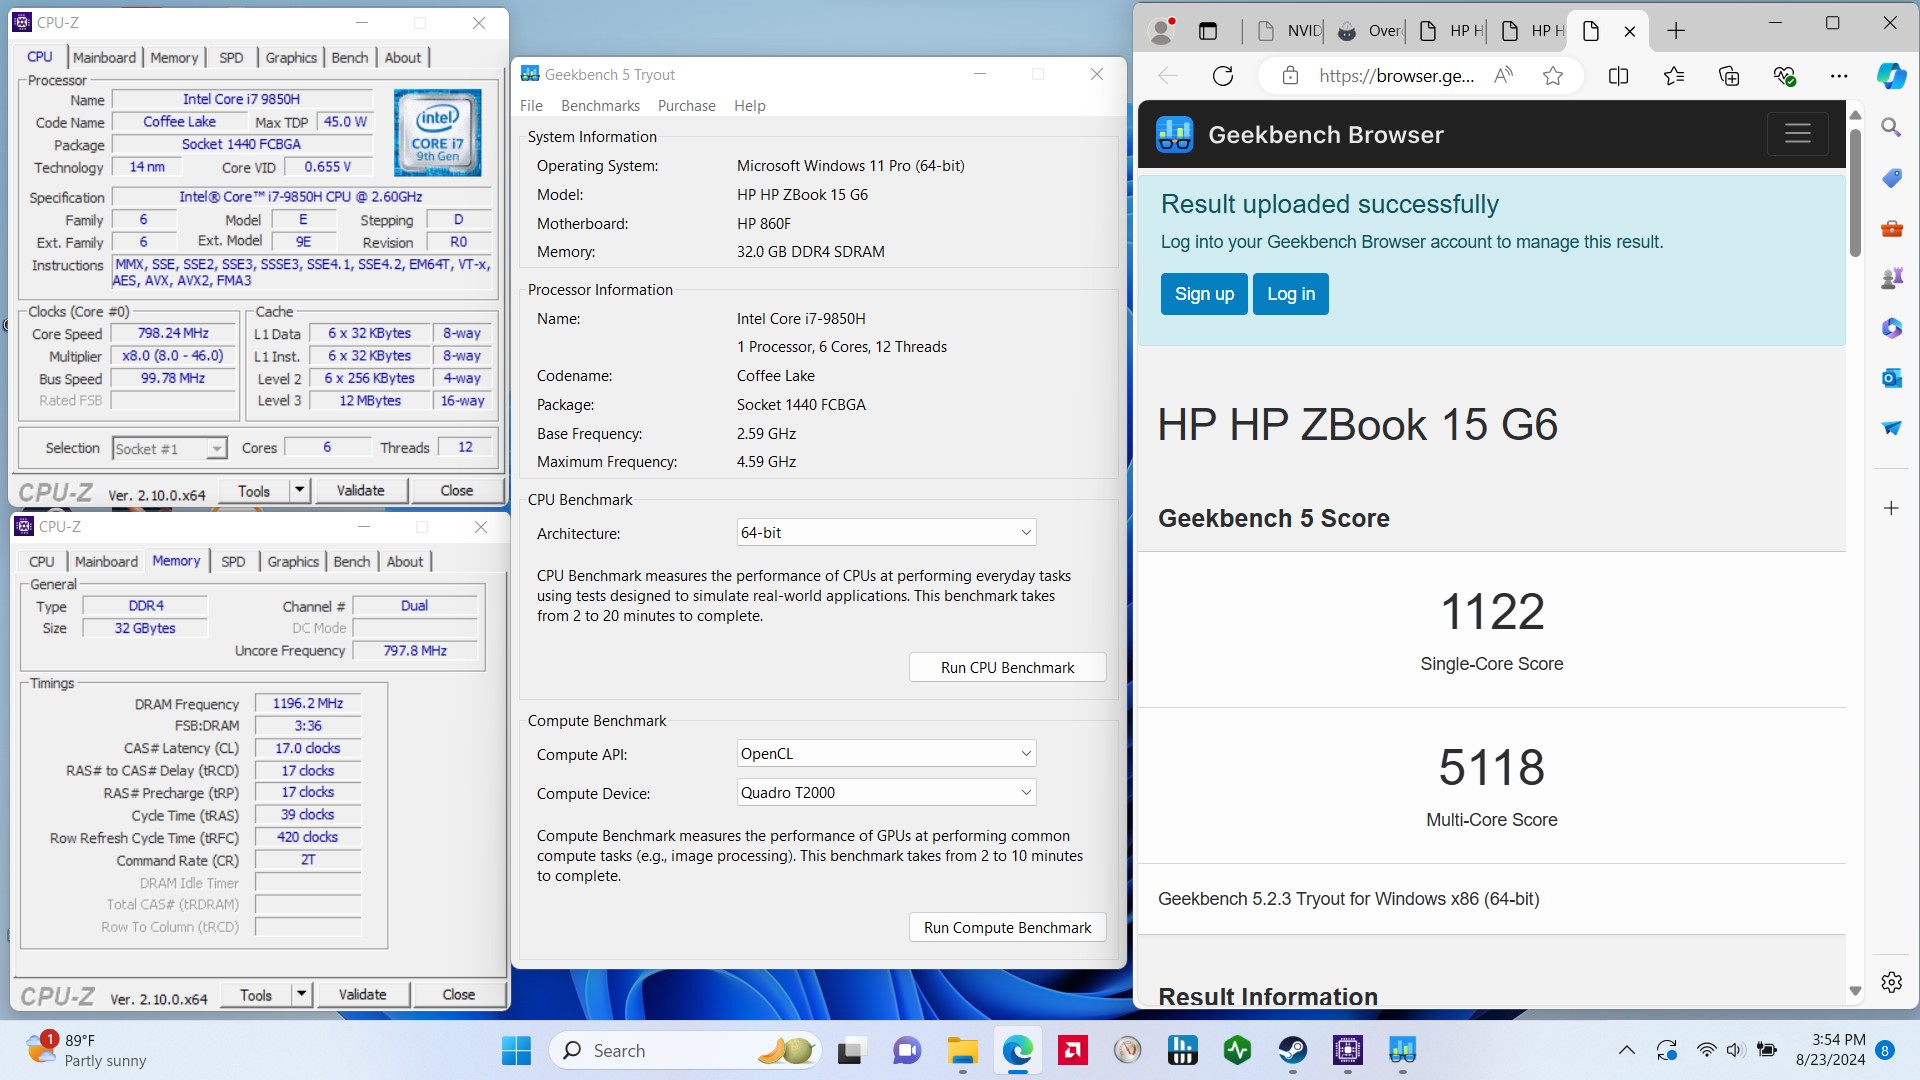Click the Windows Start button
The image size is (1920, 1080).
(x=516, y=1050)
